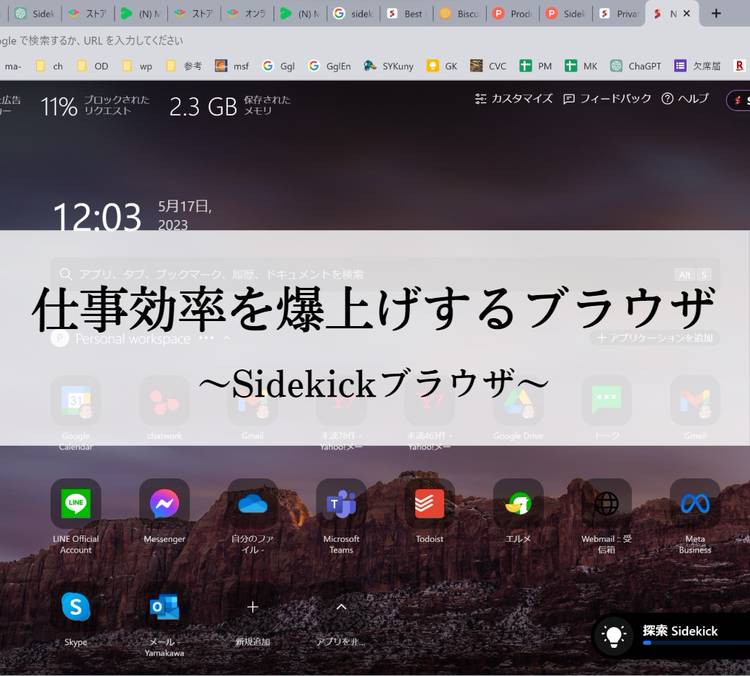Click the 2.3 GB 保存されたメモリ stat
The height and width of the screenshot is (676, 750).
[230, 106]
